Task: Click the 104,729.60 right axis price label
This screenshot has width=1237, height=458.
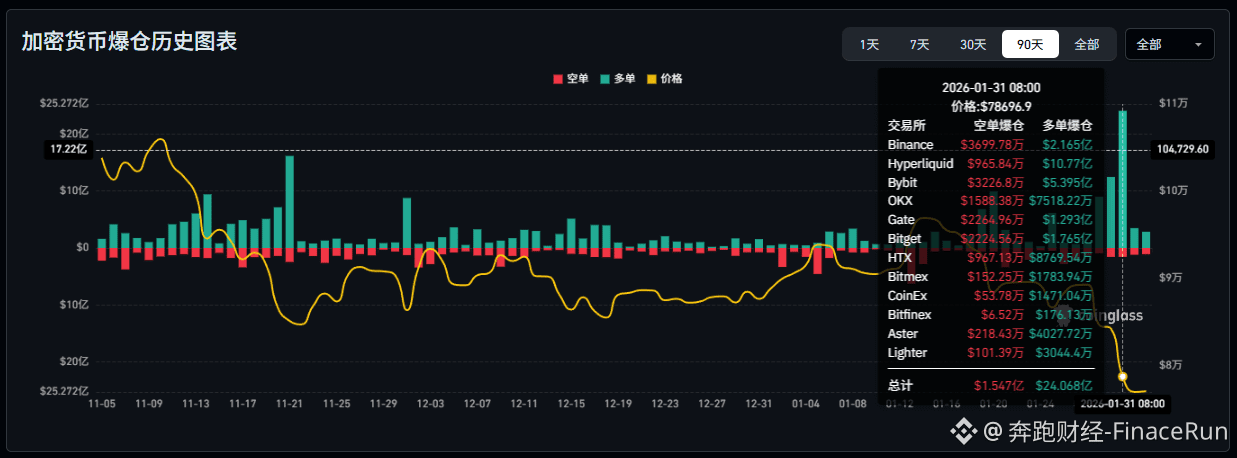Action: click(1183, 149)
